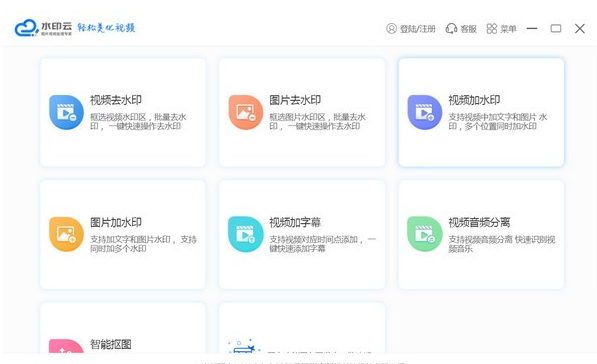
Task: Open the 视频去水印 blue video icon
Action: click(x=66, y=112)
